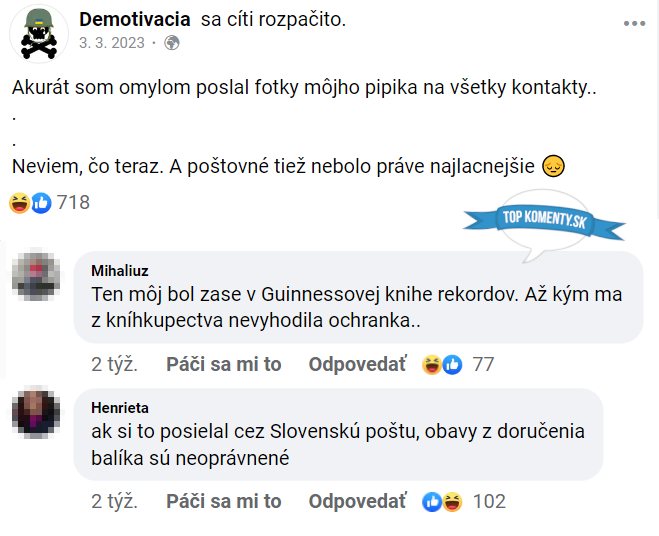This screenshot has height=536, width=659.
Task: Open the Henrieta commenter name
Action: click(120, 407)
